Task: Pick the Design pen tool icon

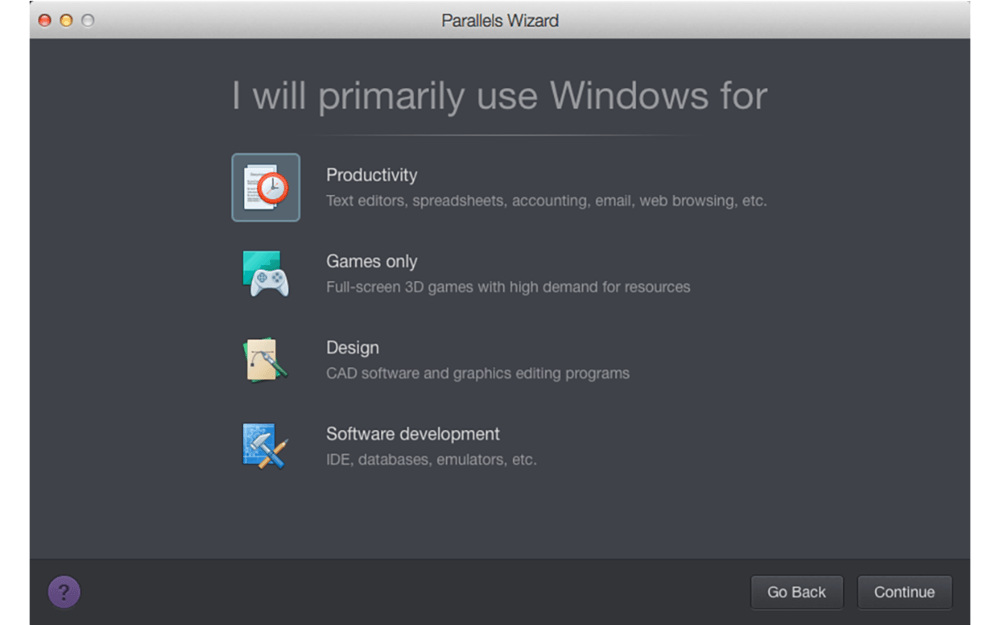Action: coord(265,360)
